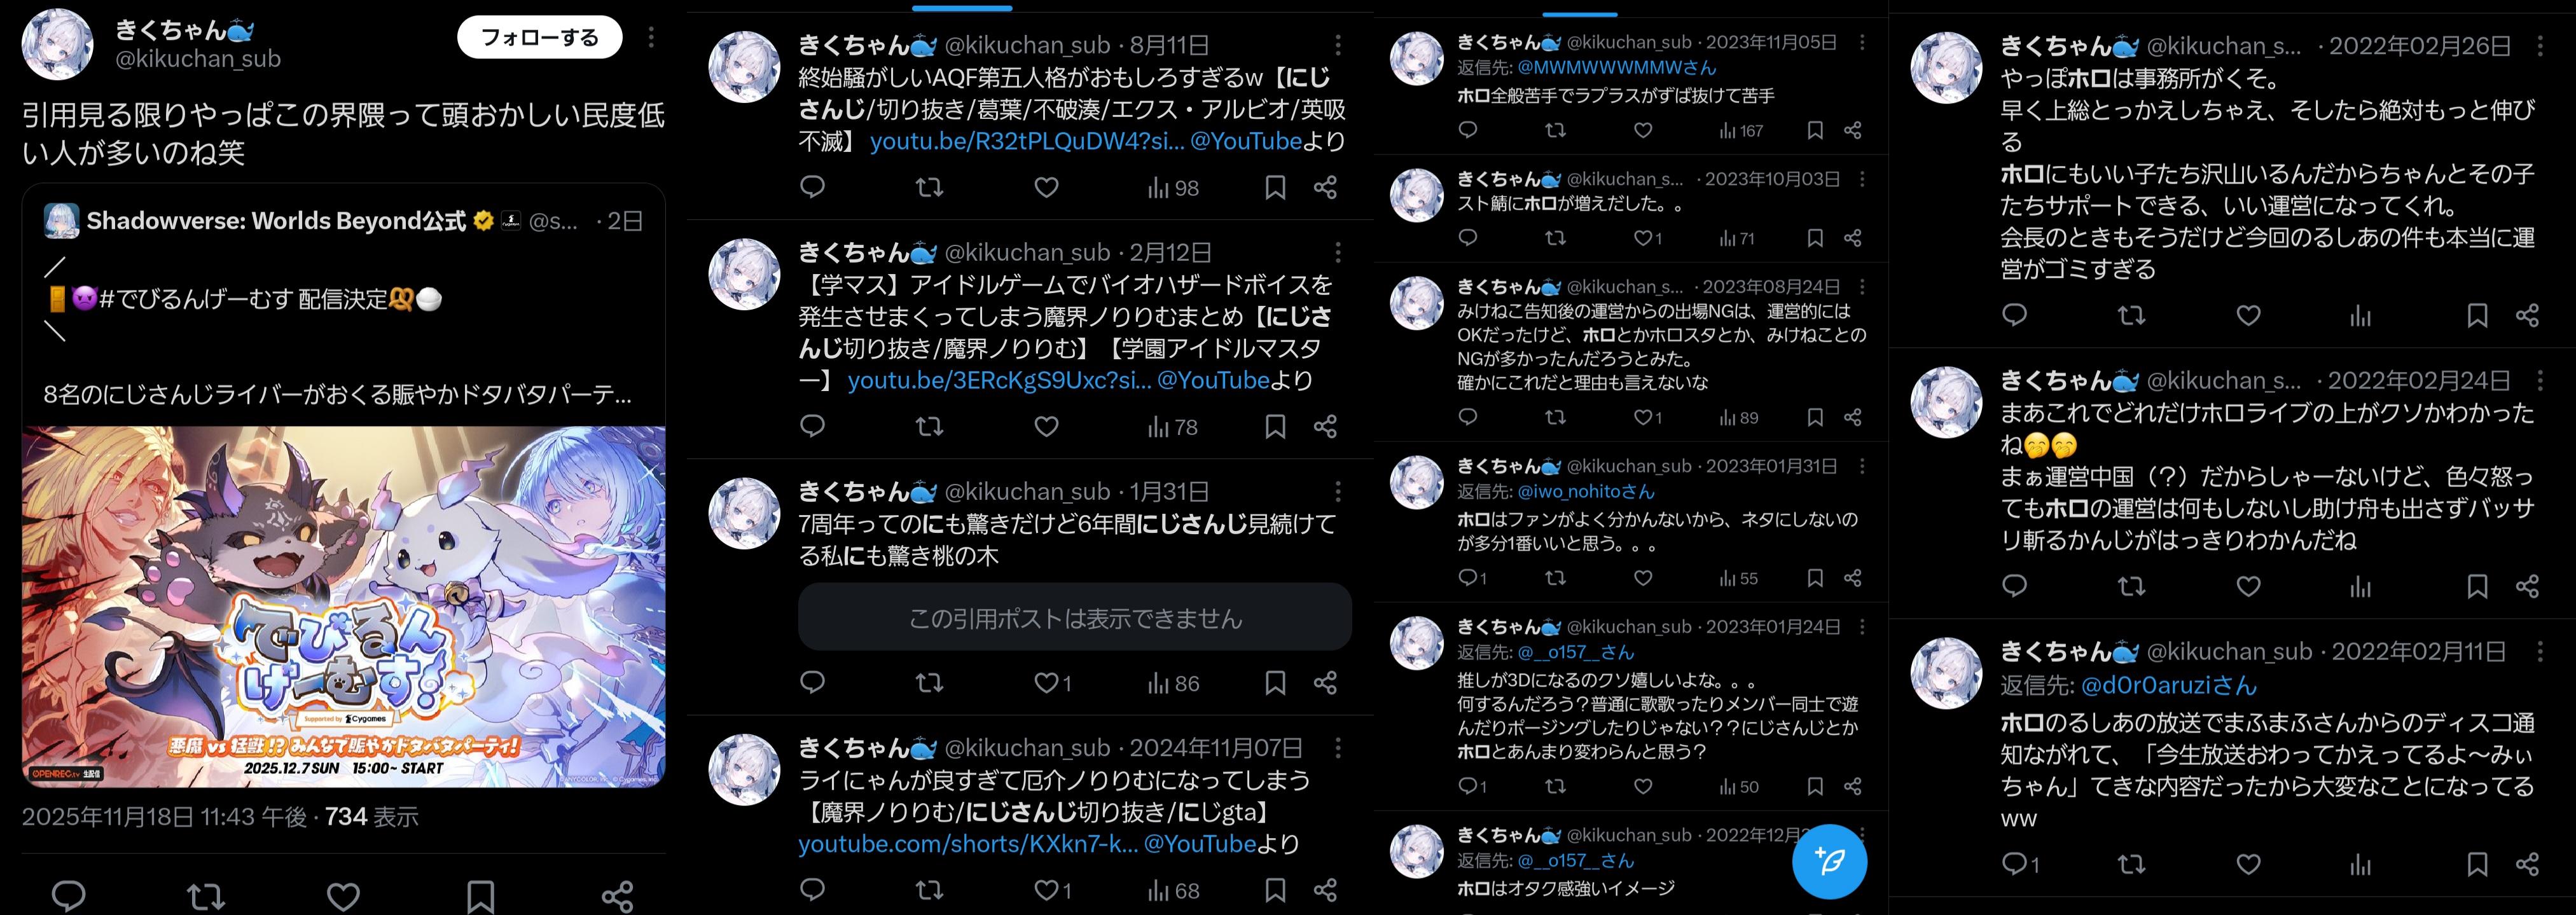Retweet the 2月12日 学マス tweet
Viewport: 2576px width, 915px height.
click(929, 427)
